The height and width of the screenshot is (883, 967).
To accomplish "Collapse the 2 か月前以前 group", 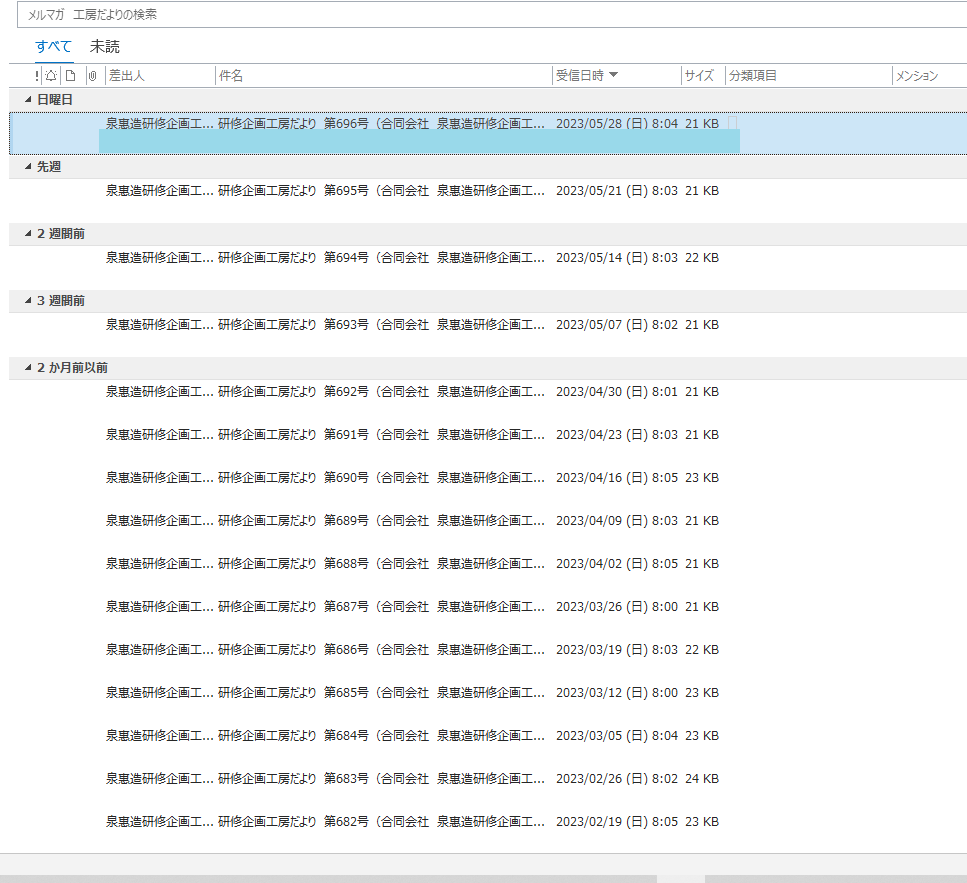I will coord(28,368).
